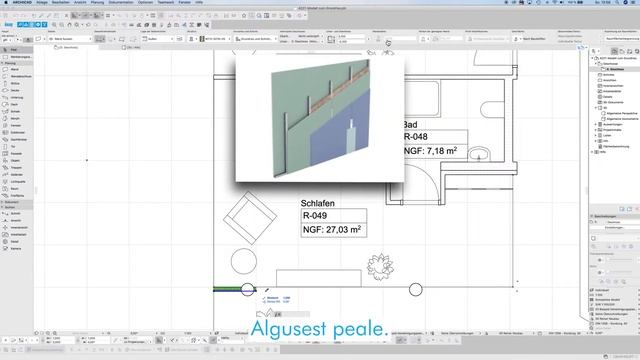Screen dimensions: 640x360
Task: Click the armchair symbol in the bedroom
Action: [250, 218]
